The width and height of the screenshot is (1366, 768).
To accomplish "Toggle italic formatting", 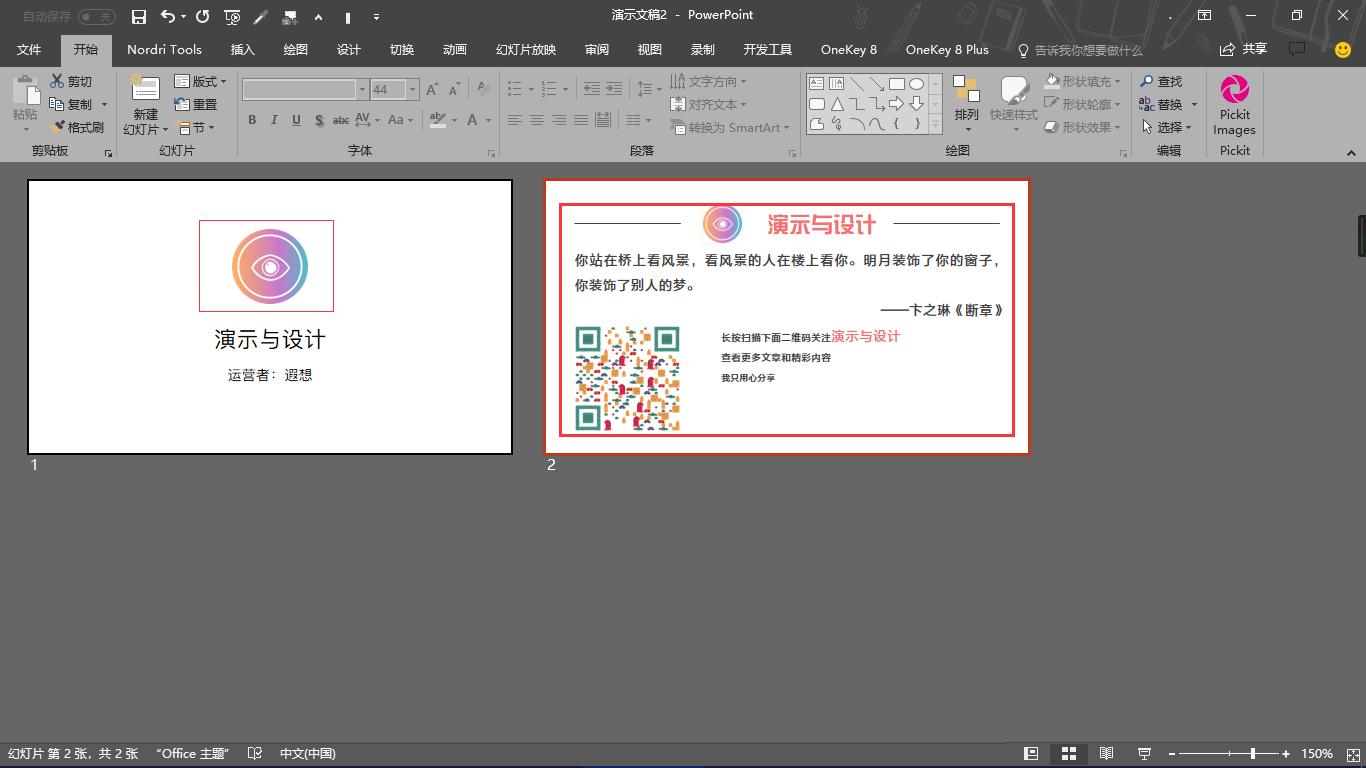I will (273, 120).
